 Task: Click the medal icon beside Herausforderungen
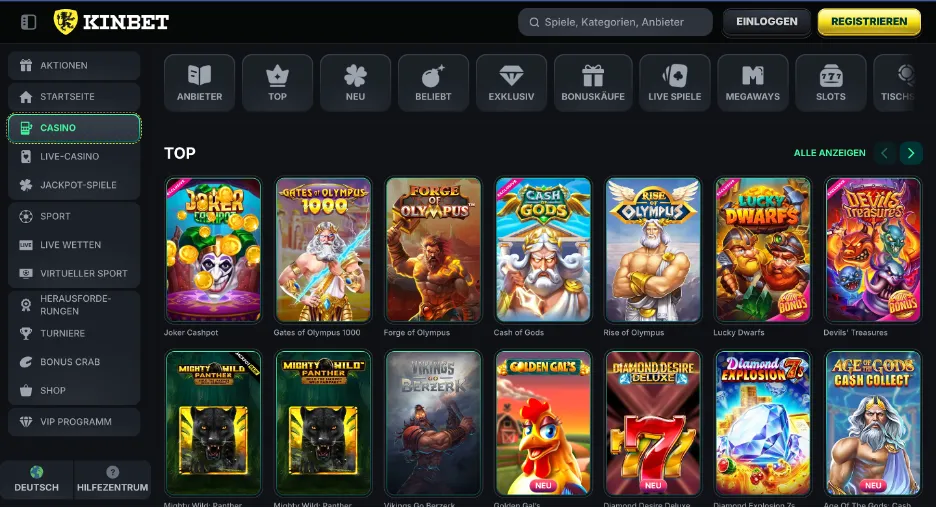click(26, 305)
